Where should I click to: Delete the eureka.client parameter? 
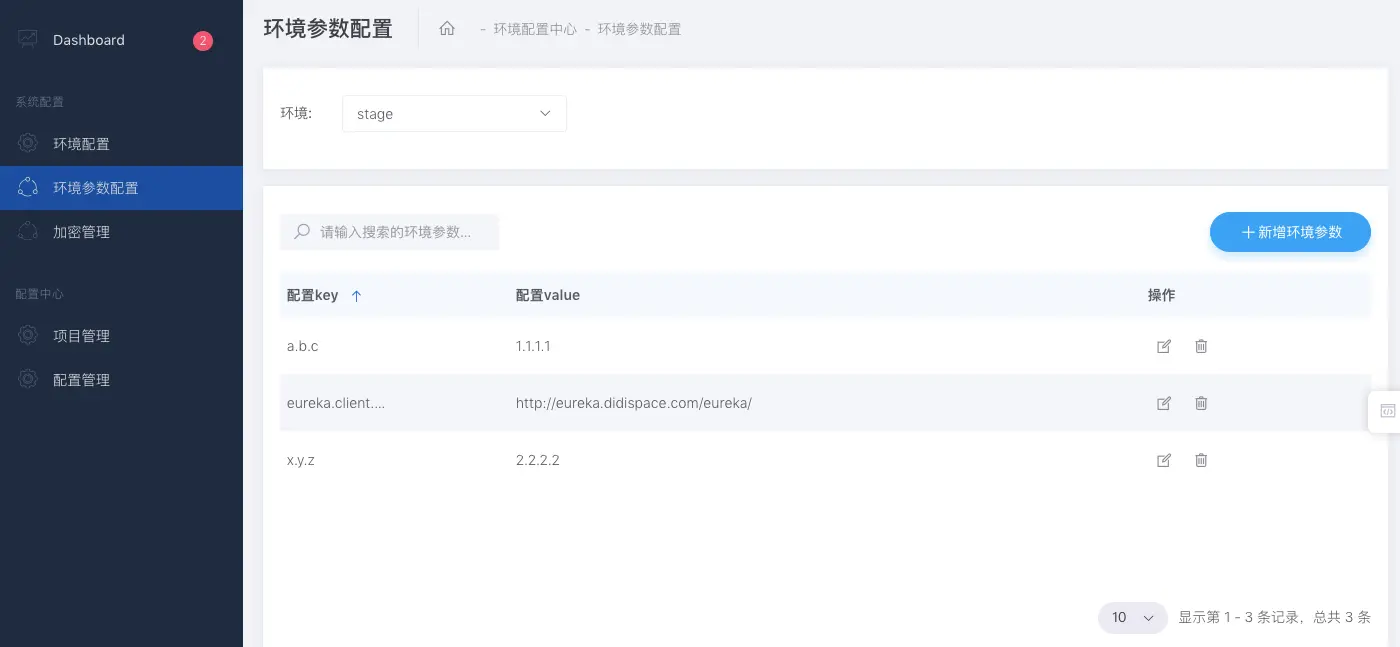1201,403
